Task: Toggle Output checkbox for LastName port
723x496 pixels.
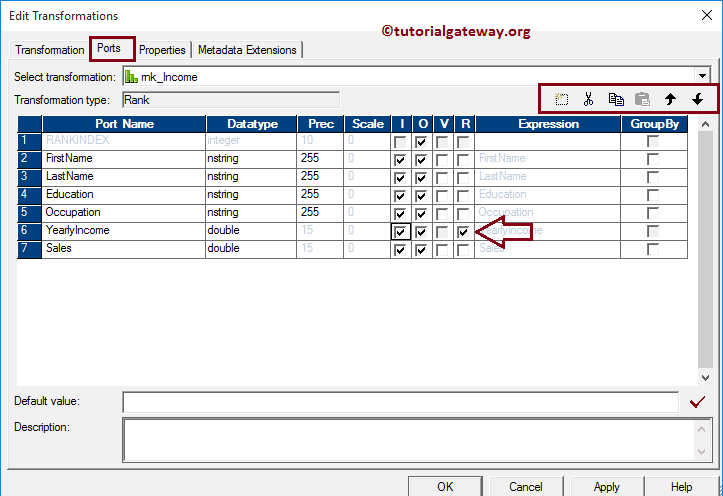Action: 421,178
